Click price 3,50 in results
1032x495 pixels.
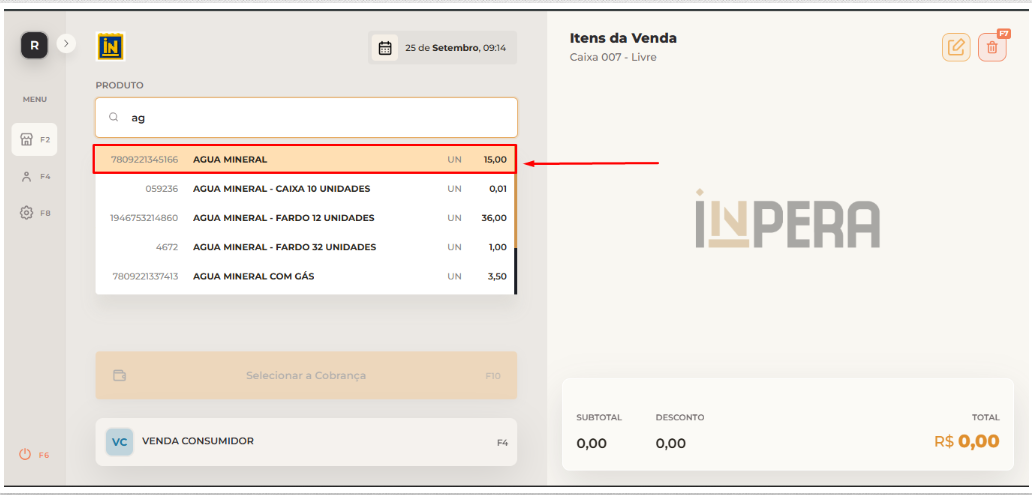[497, 276]
